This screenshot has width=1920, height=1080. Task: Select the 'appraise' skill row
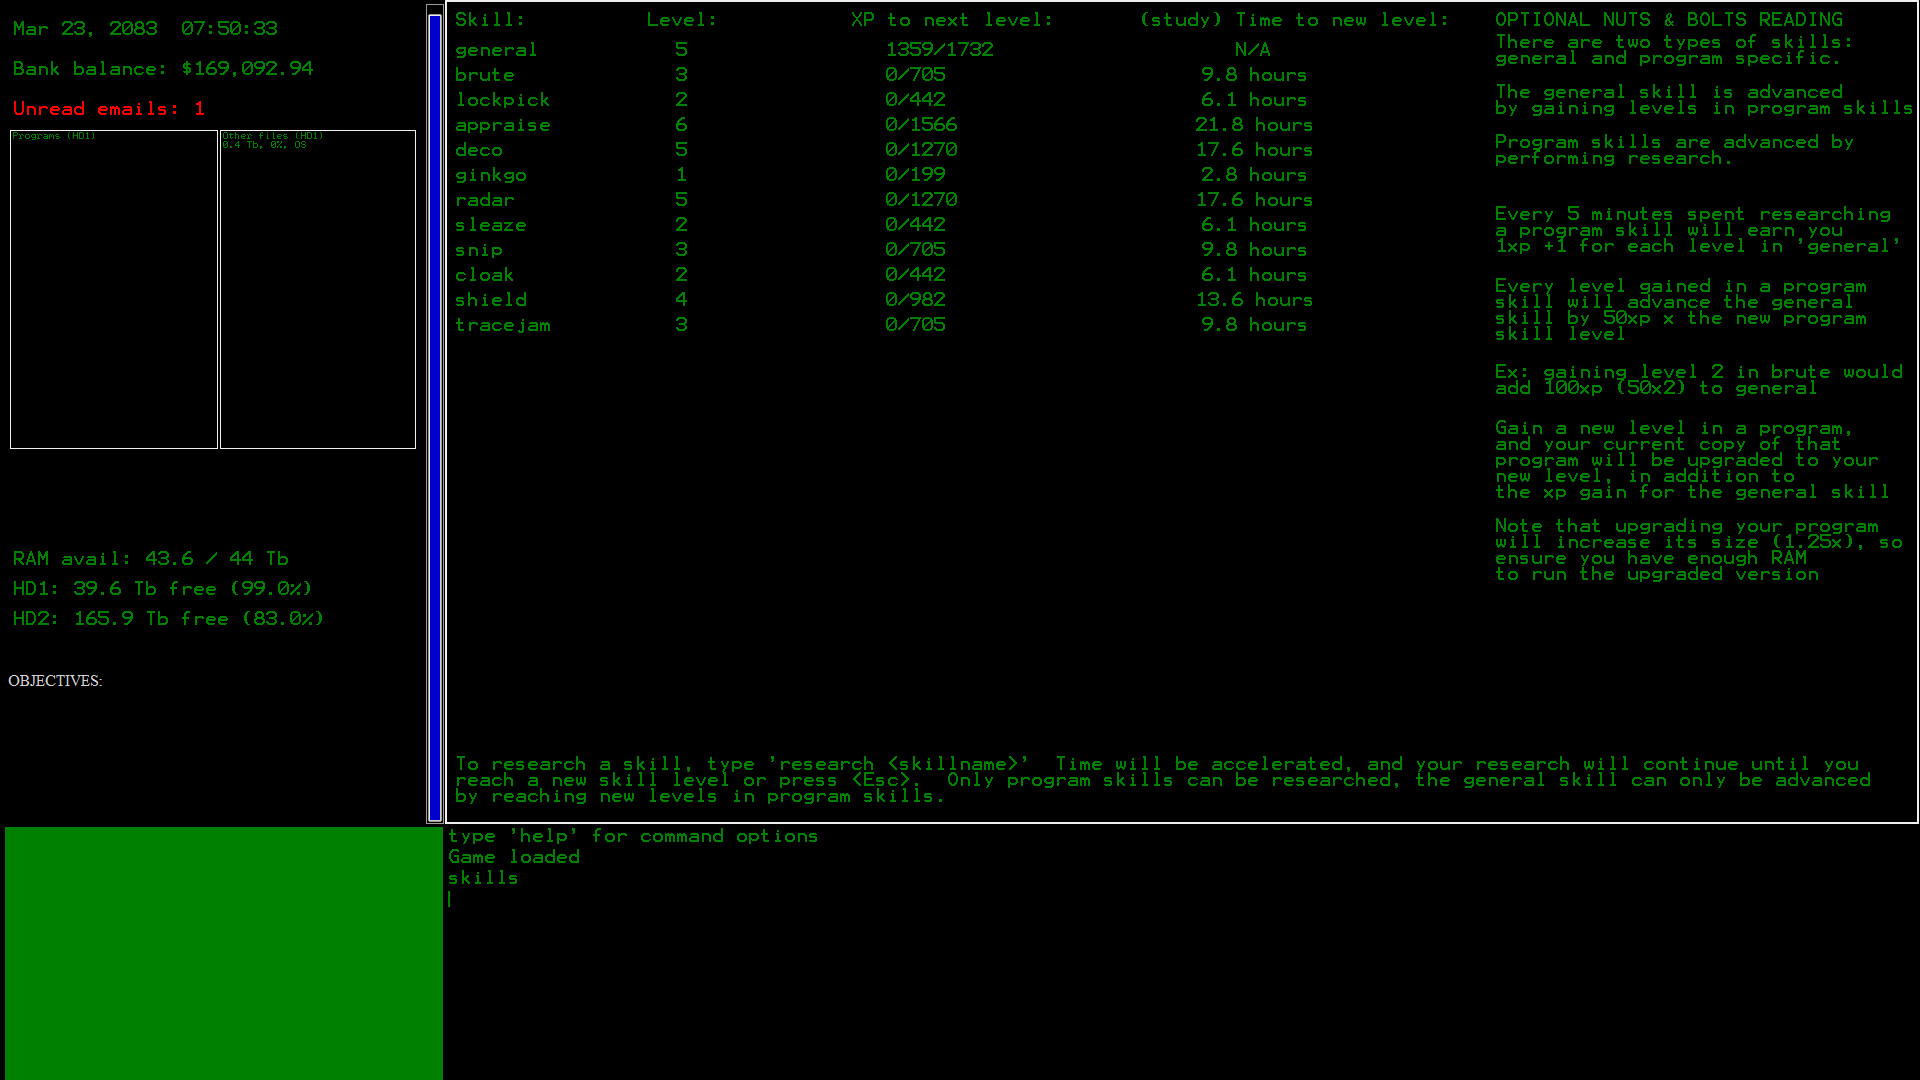pos(503,124)
